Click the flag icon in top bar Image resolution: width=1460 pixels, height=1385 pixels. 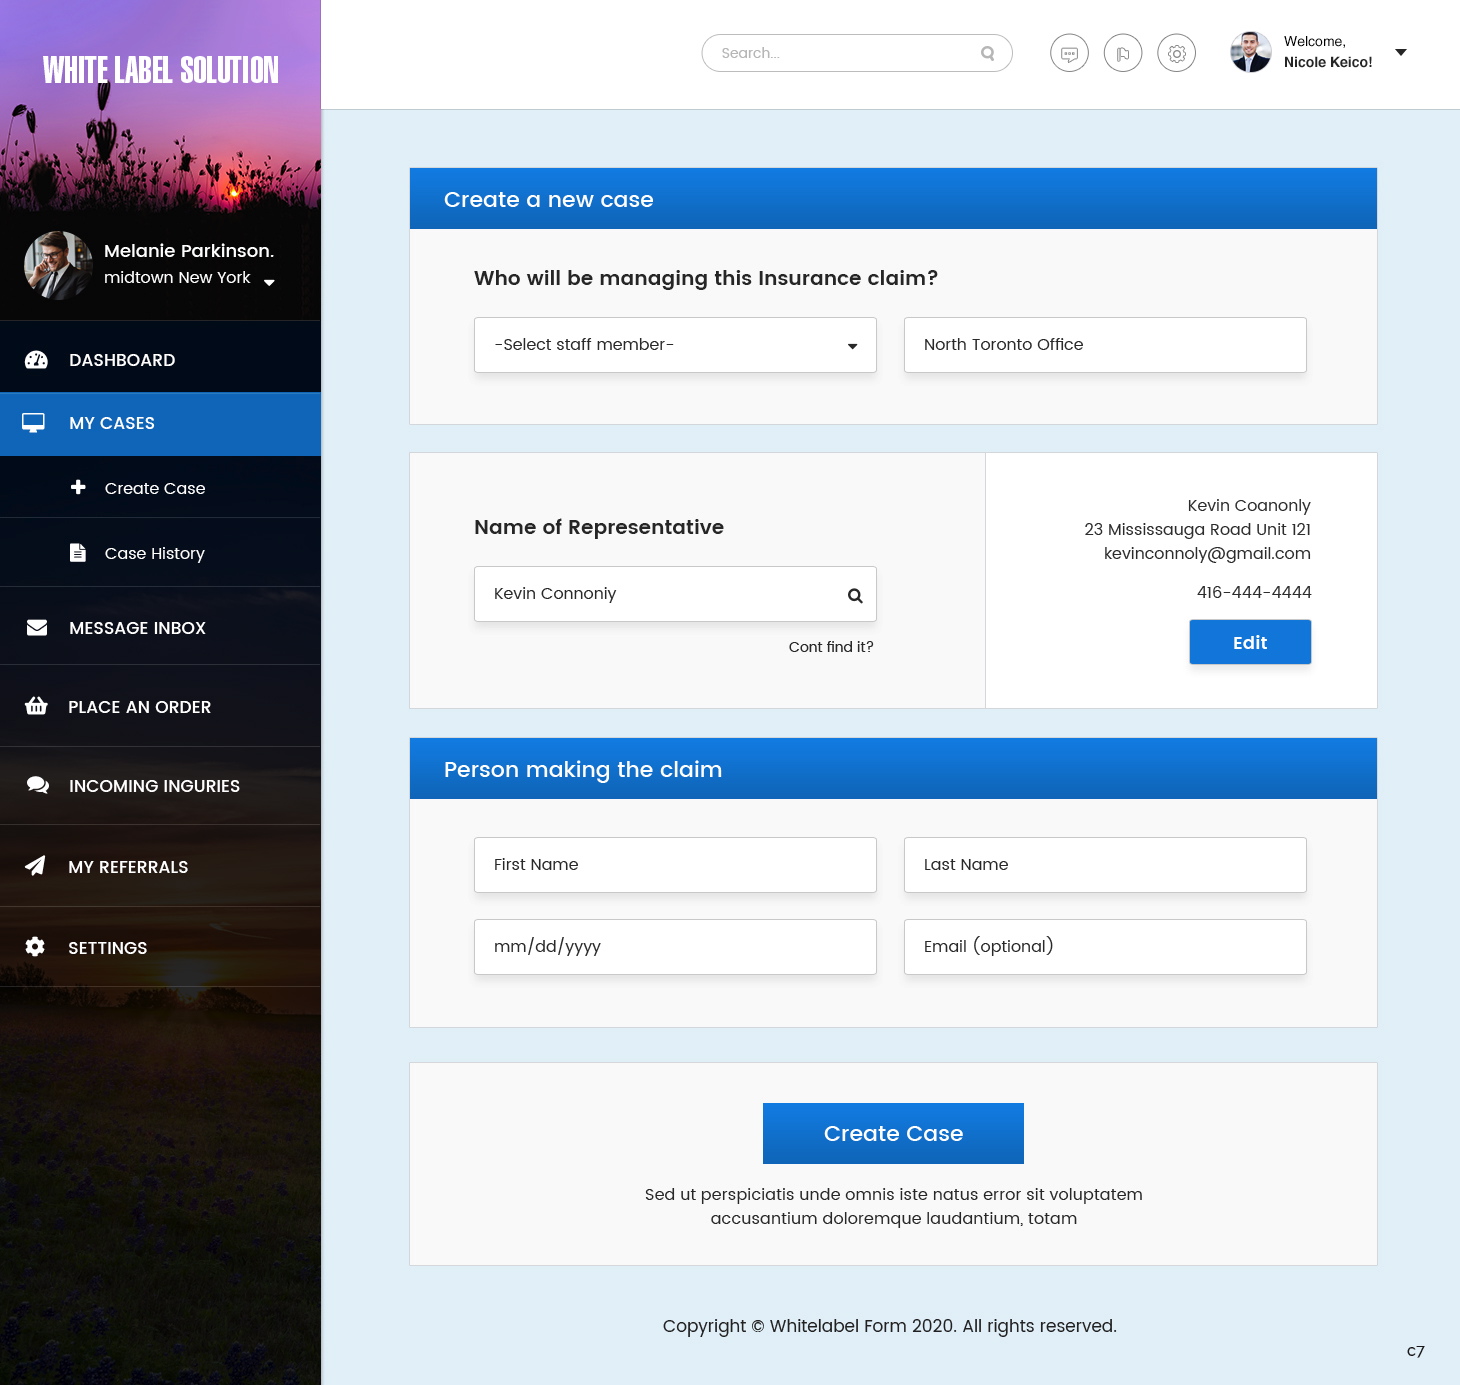1123,53
